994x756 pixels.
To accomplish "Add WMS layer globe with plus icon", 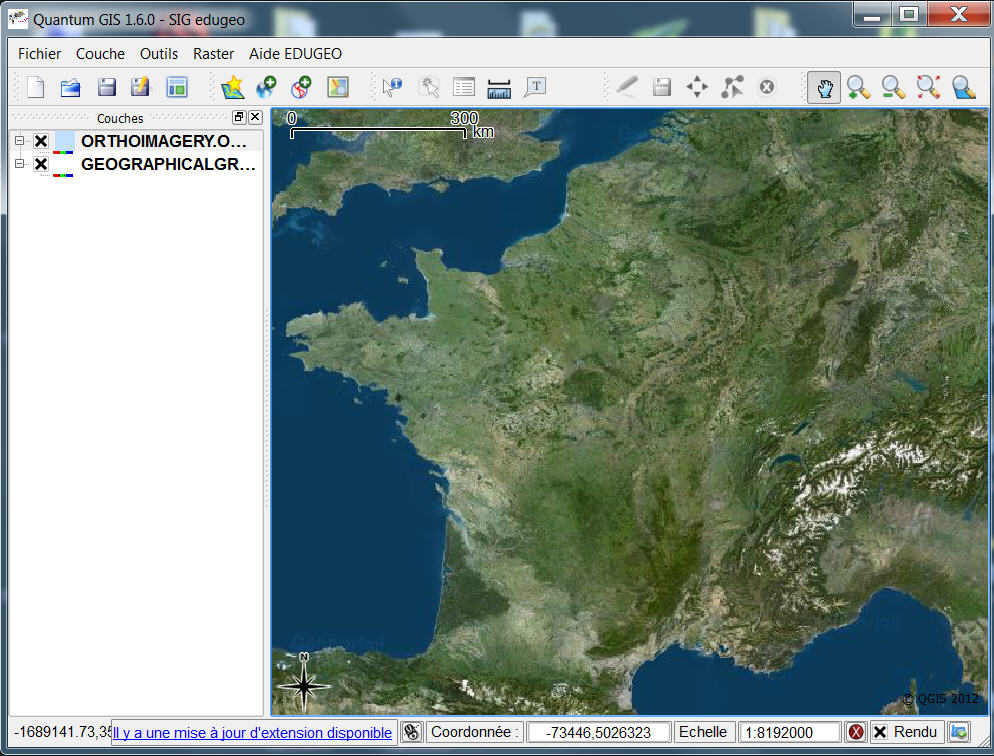I will (x=267, y=87).
